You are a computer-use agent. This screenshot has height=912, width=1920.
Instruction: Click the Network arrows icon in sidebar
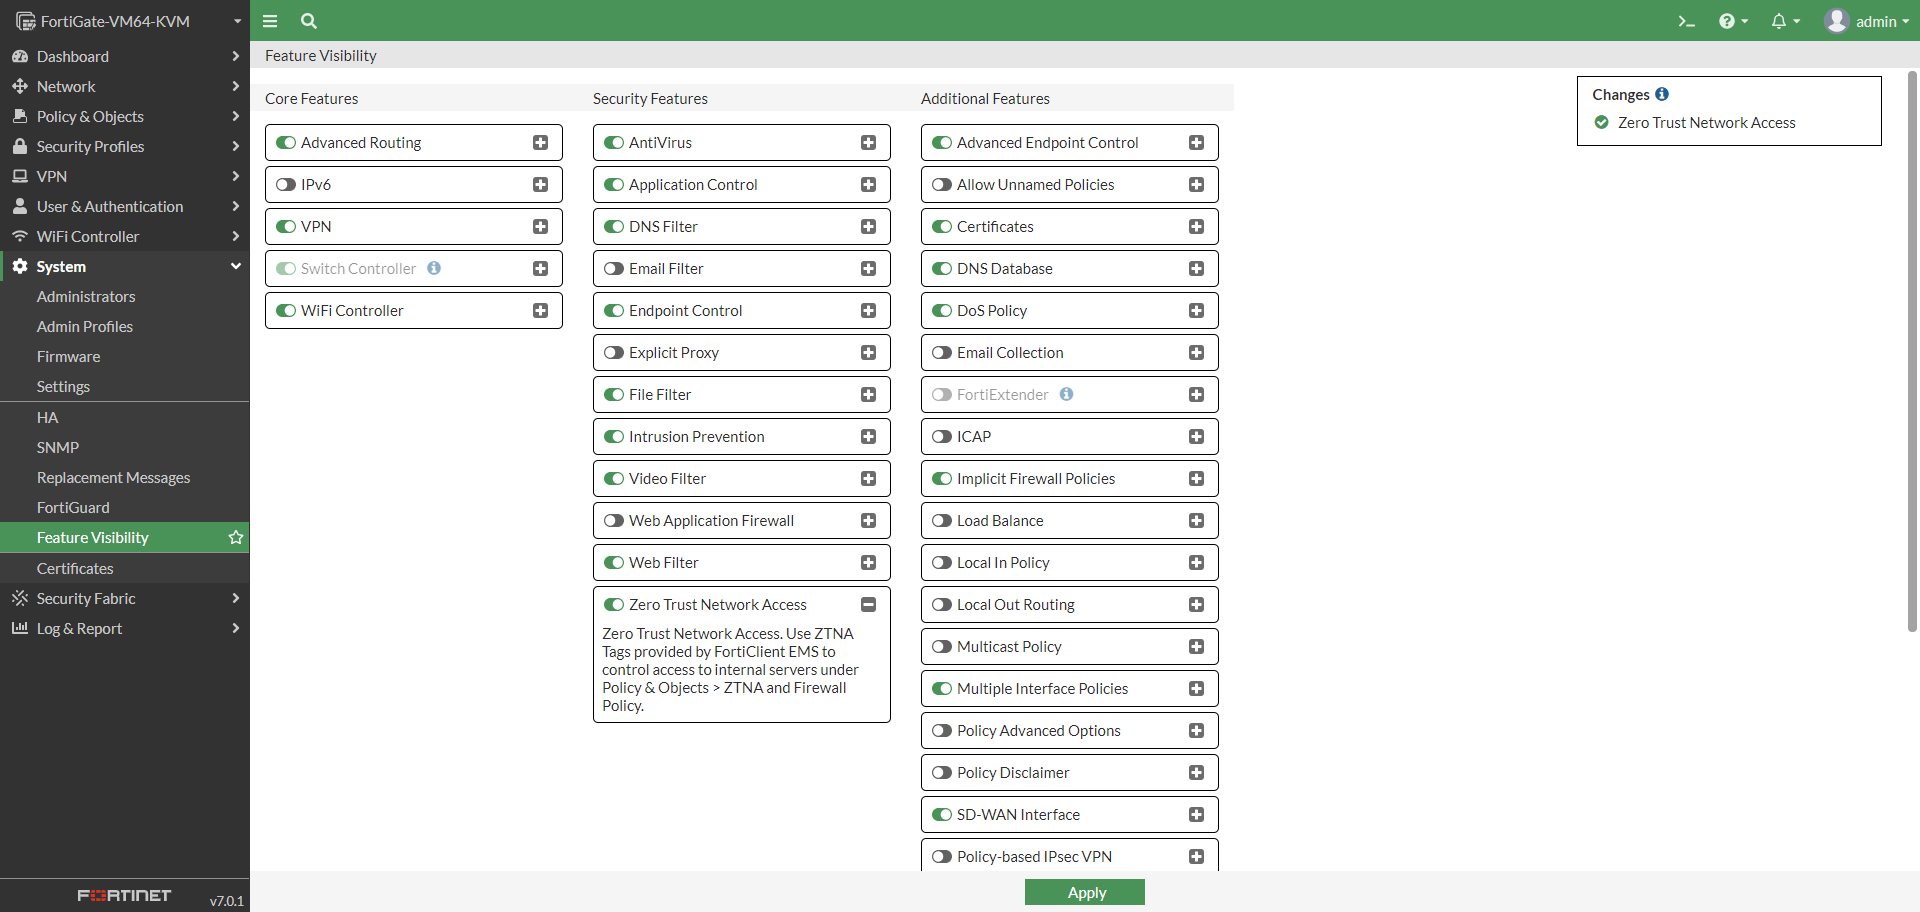pyautogui.click(x=20, y=86)
